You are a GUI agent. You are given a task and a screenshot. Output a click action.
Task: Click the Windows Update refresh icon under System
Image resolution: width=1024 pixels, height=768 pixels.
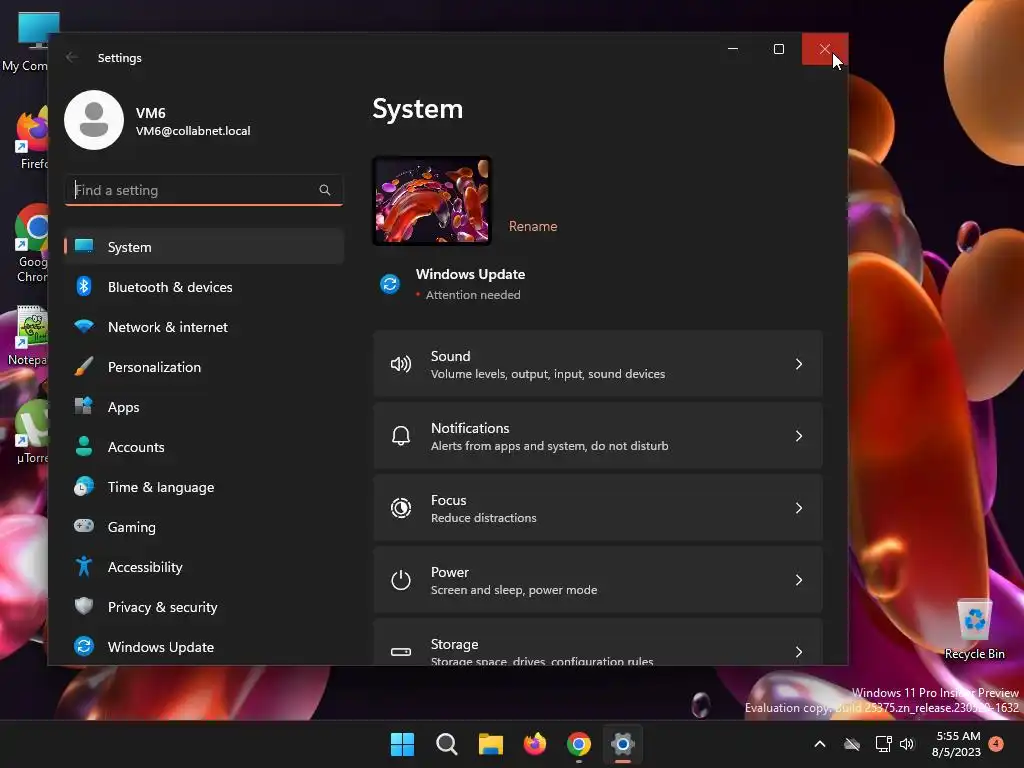[x=390, y=284]
